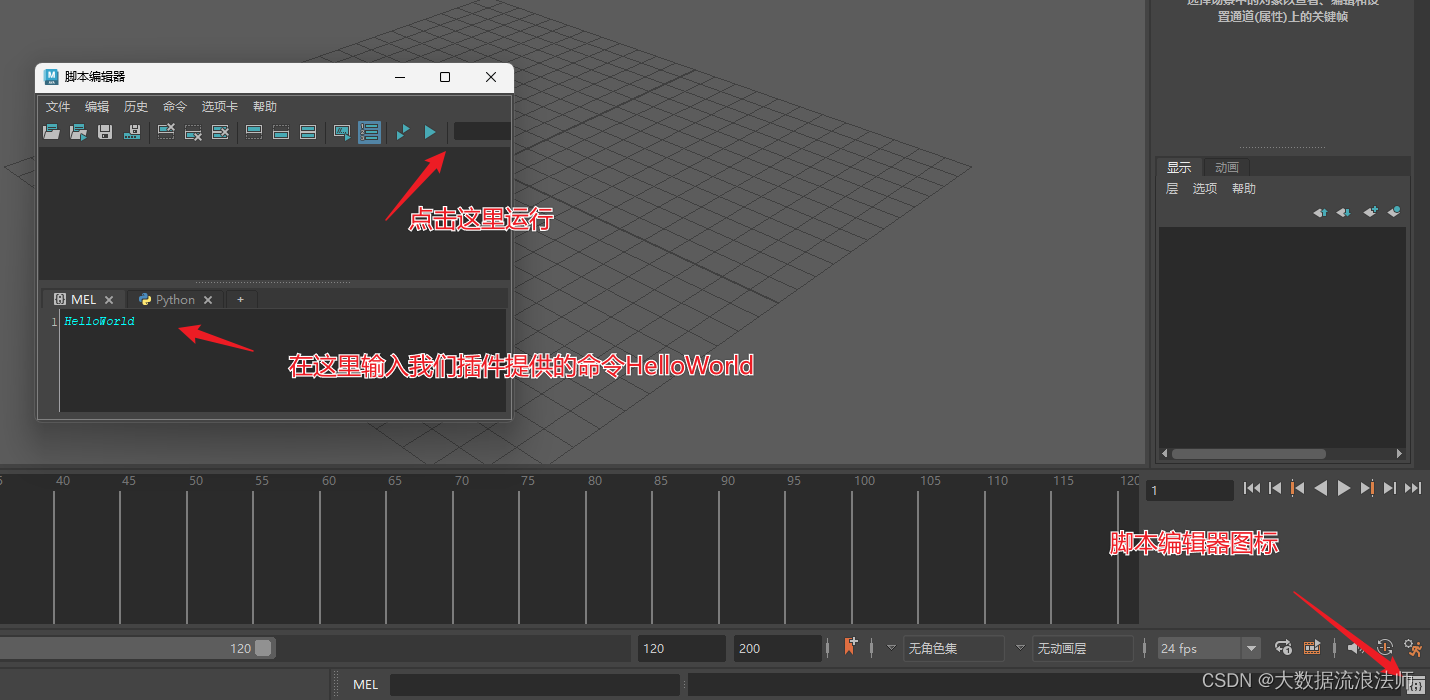Viewport: 1430px width, 700px height.
Task: Close the Python tab with its X
Action: 208,300
